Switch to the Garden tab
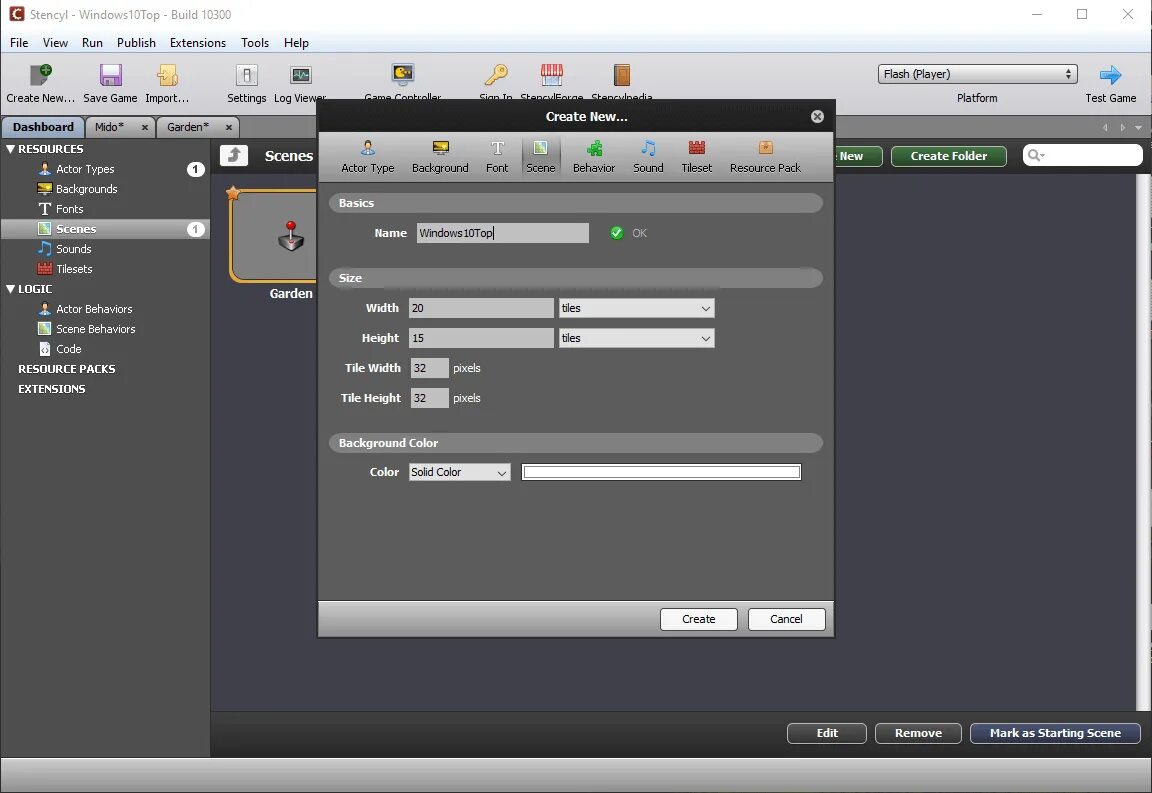 [x=188, y=127]
